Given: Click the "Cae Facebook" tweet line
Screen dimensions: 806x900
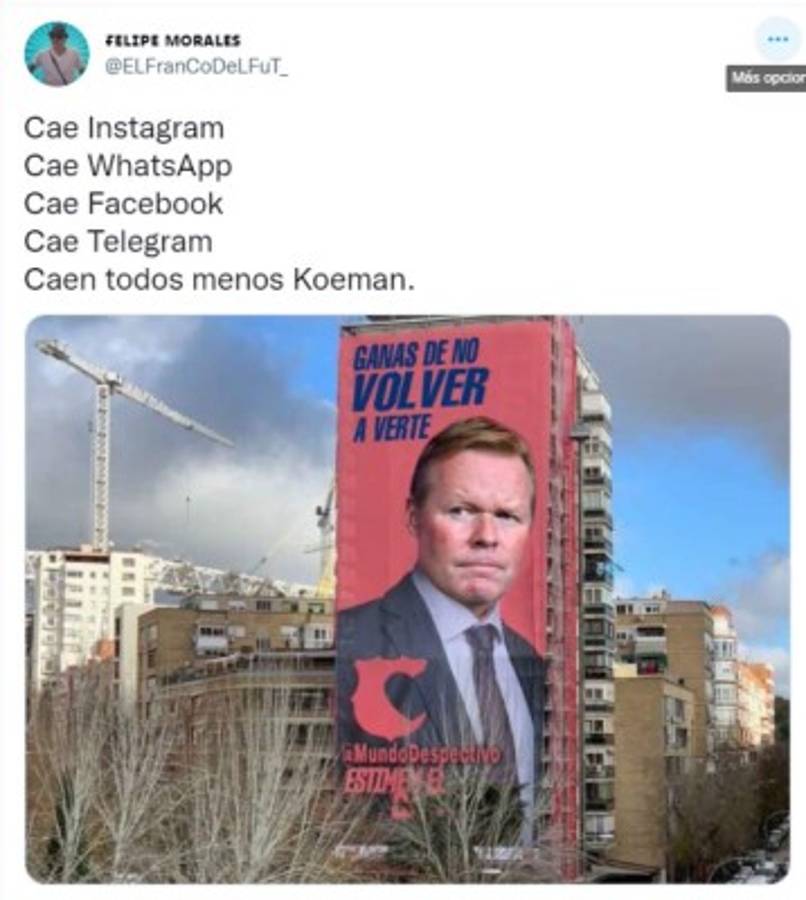Looking at the screenshot, I should [x=123, y=204].
